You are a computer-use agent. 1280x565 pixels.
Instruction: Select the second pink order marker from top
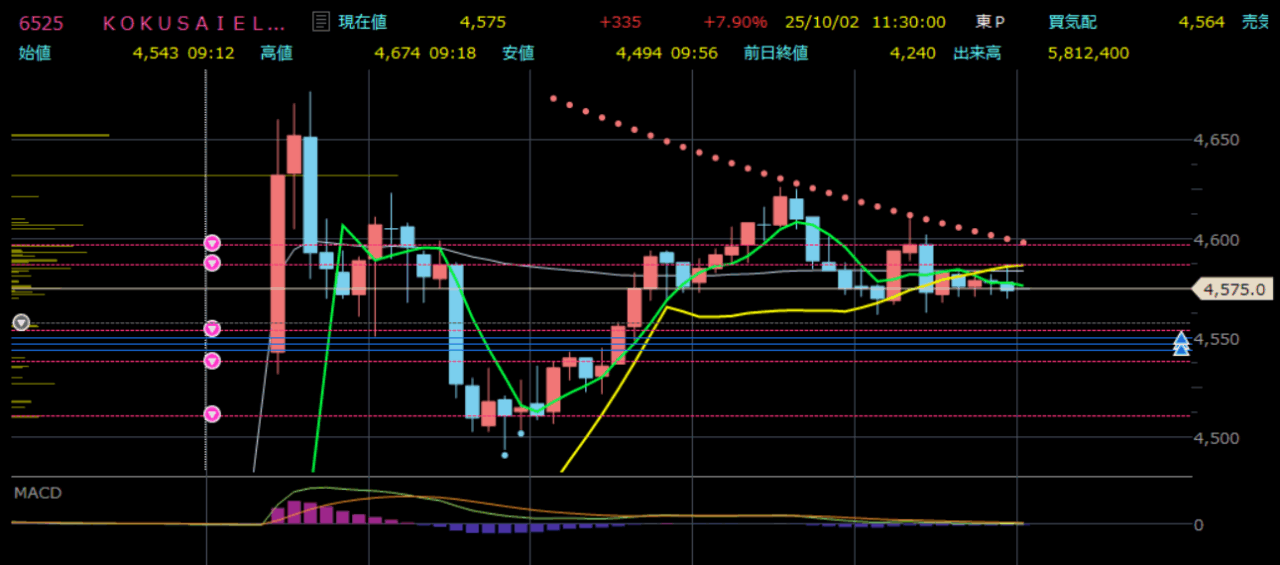coord(212,263)
